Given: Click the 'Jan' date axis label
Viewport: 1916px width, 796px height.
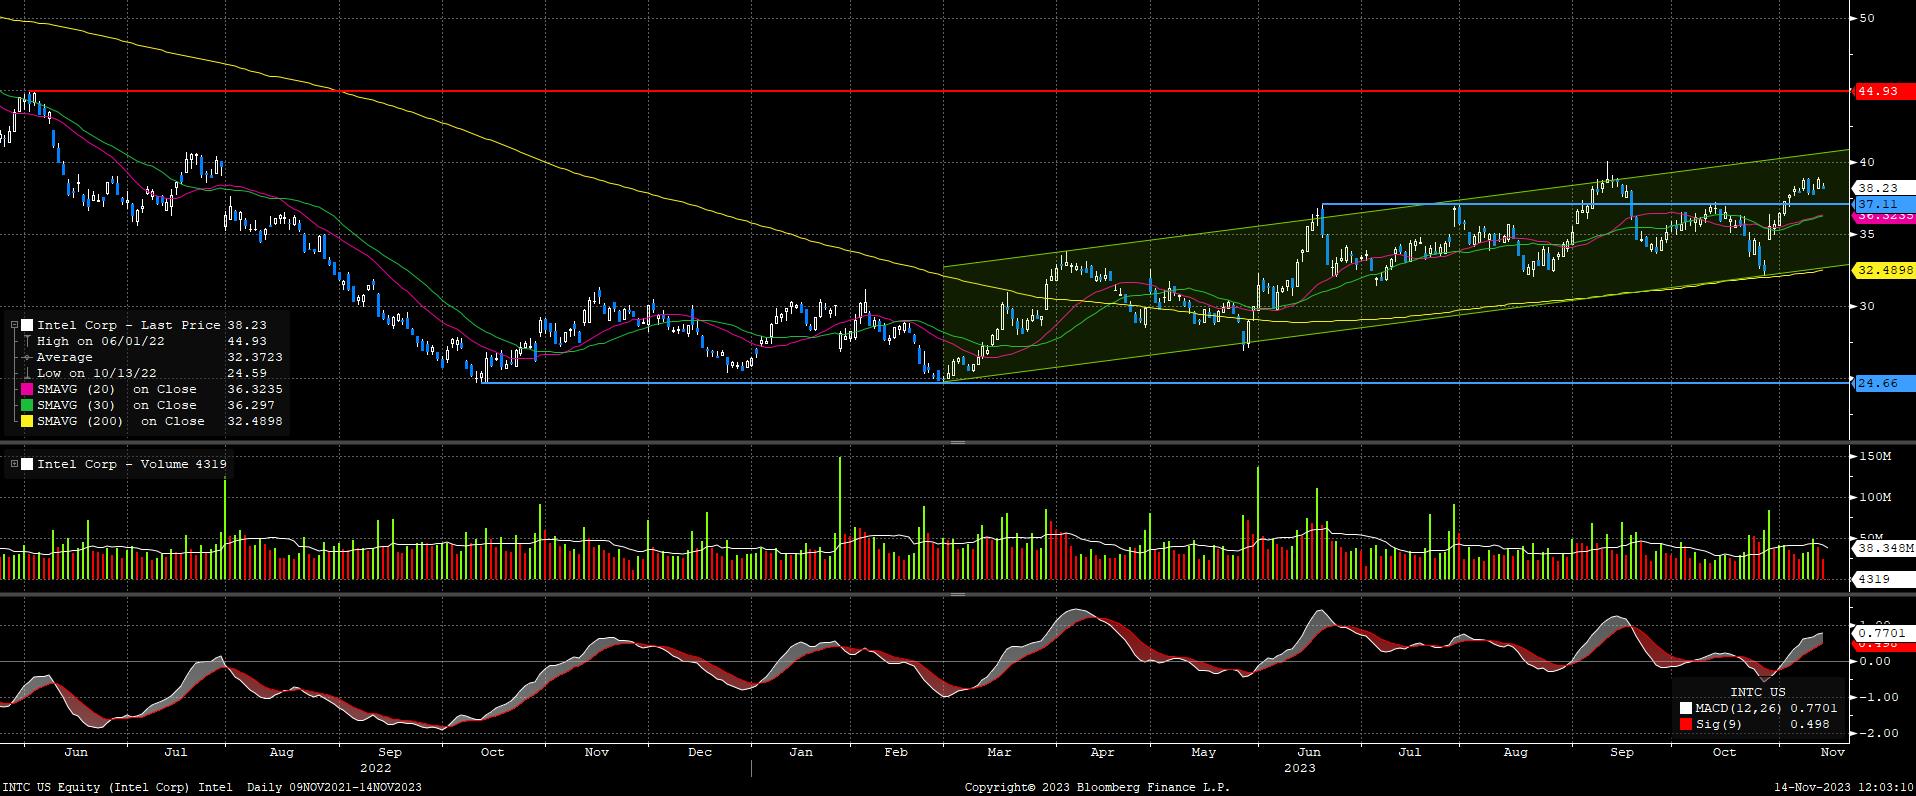Looking at the screenshot, I should (801, 752).
